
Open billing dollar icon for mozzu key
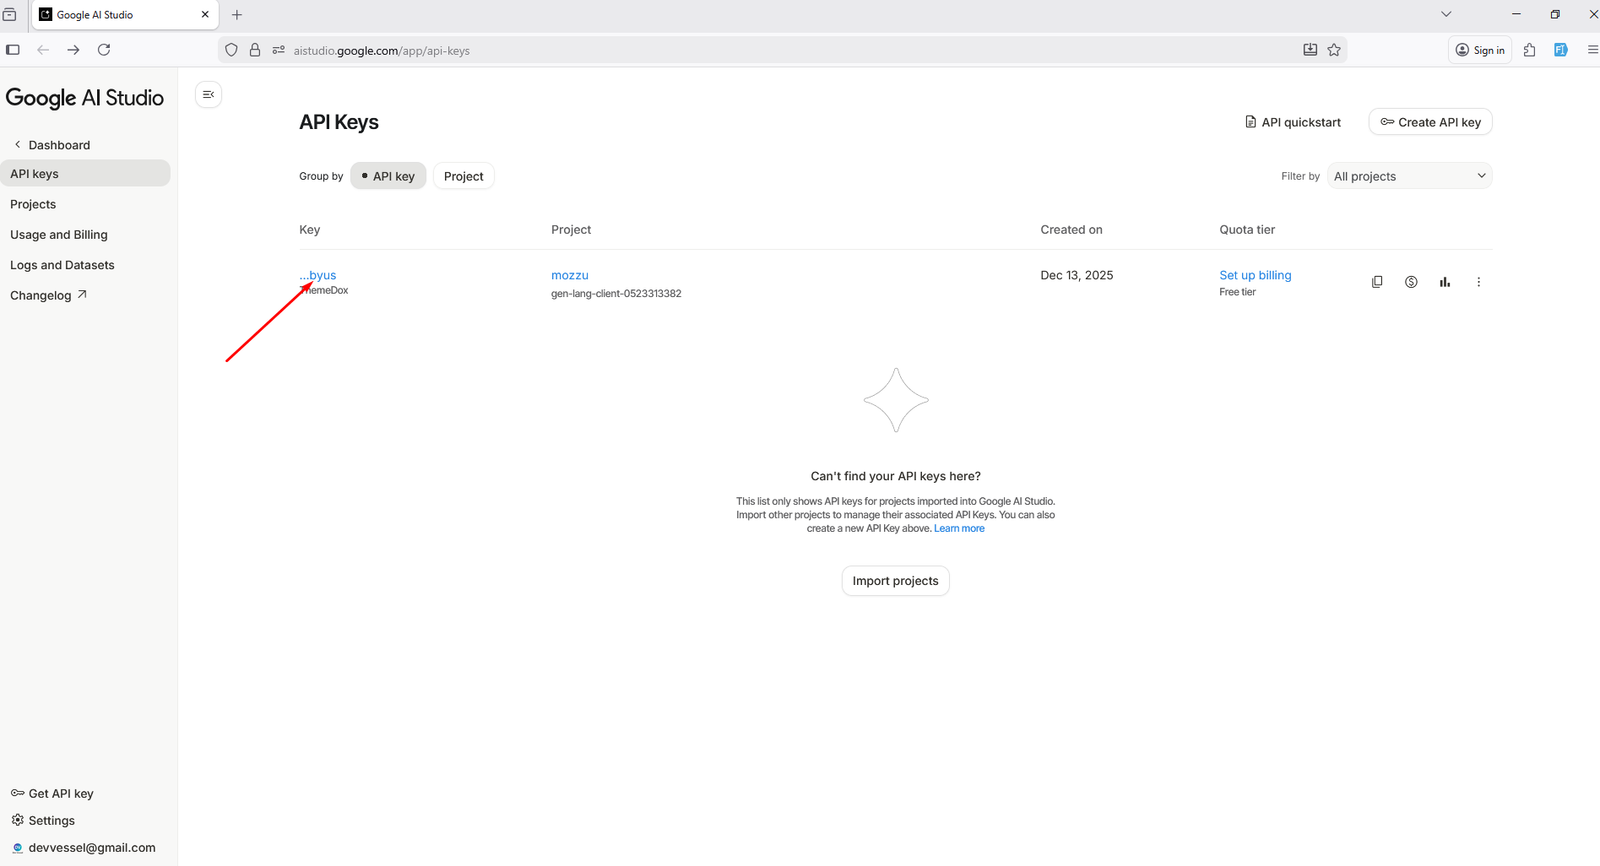coord(1411,282)
